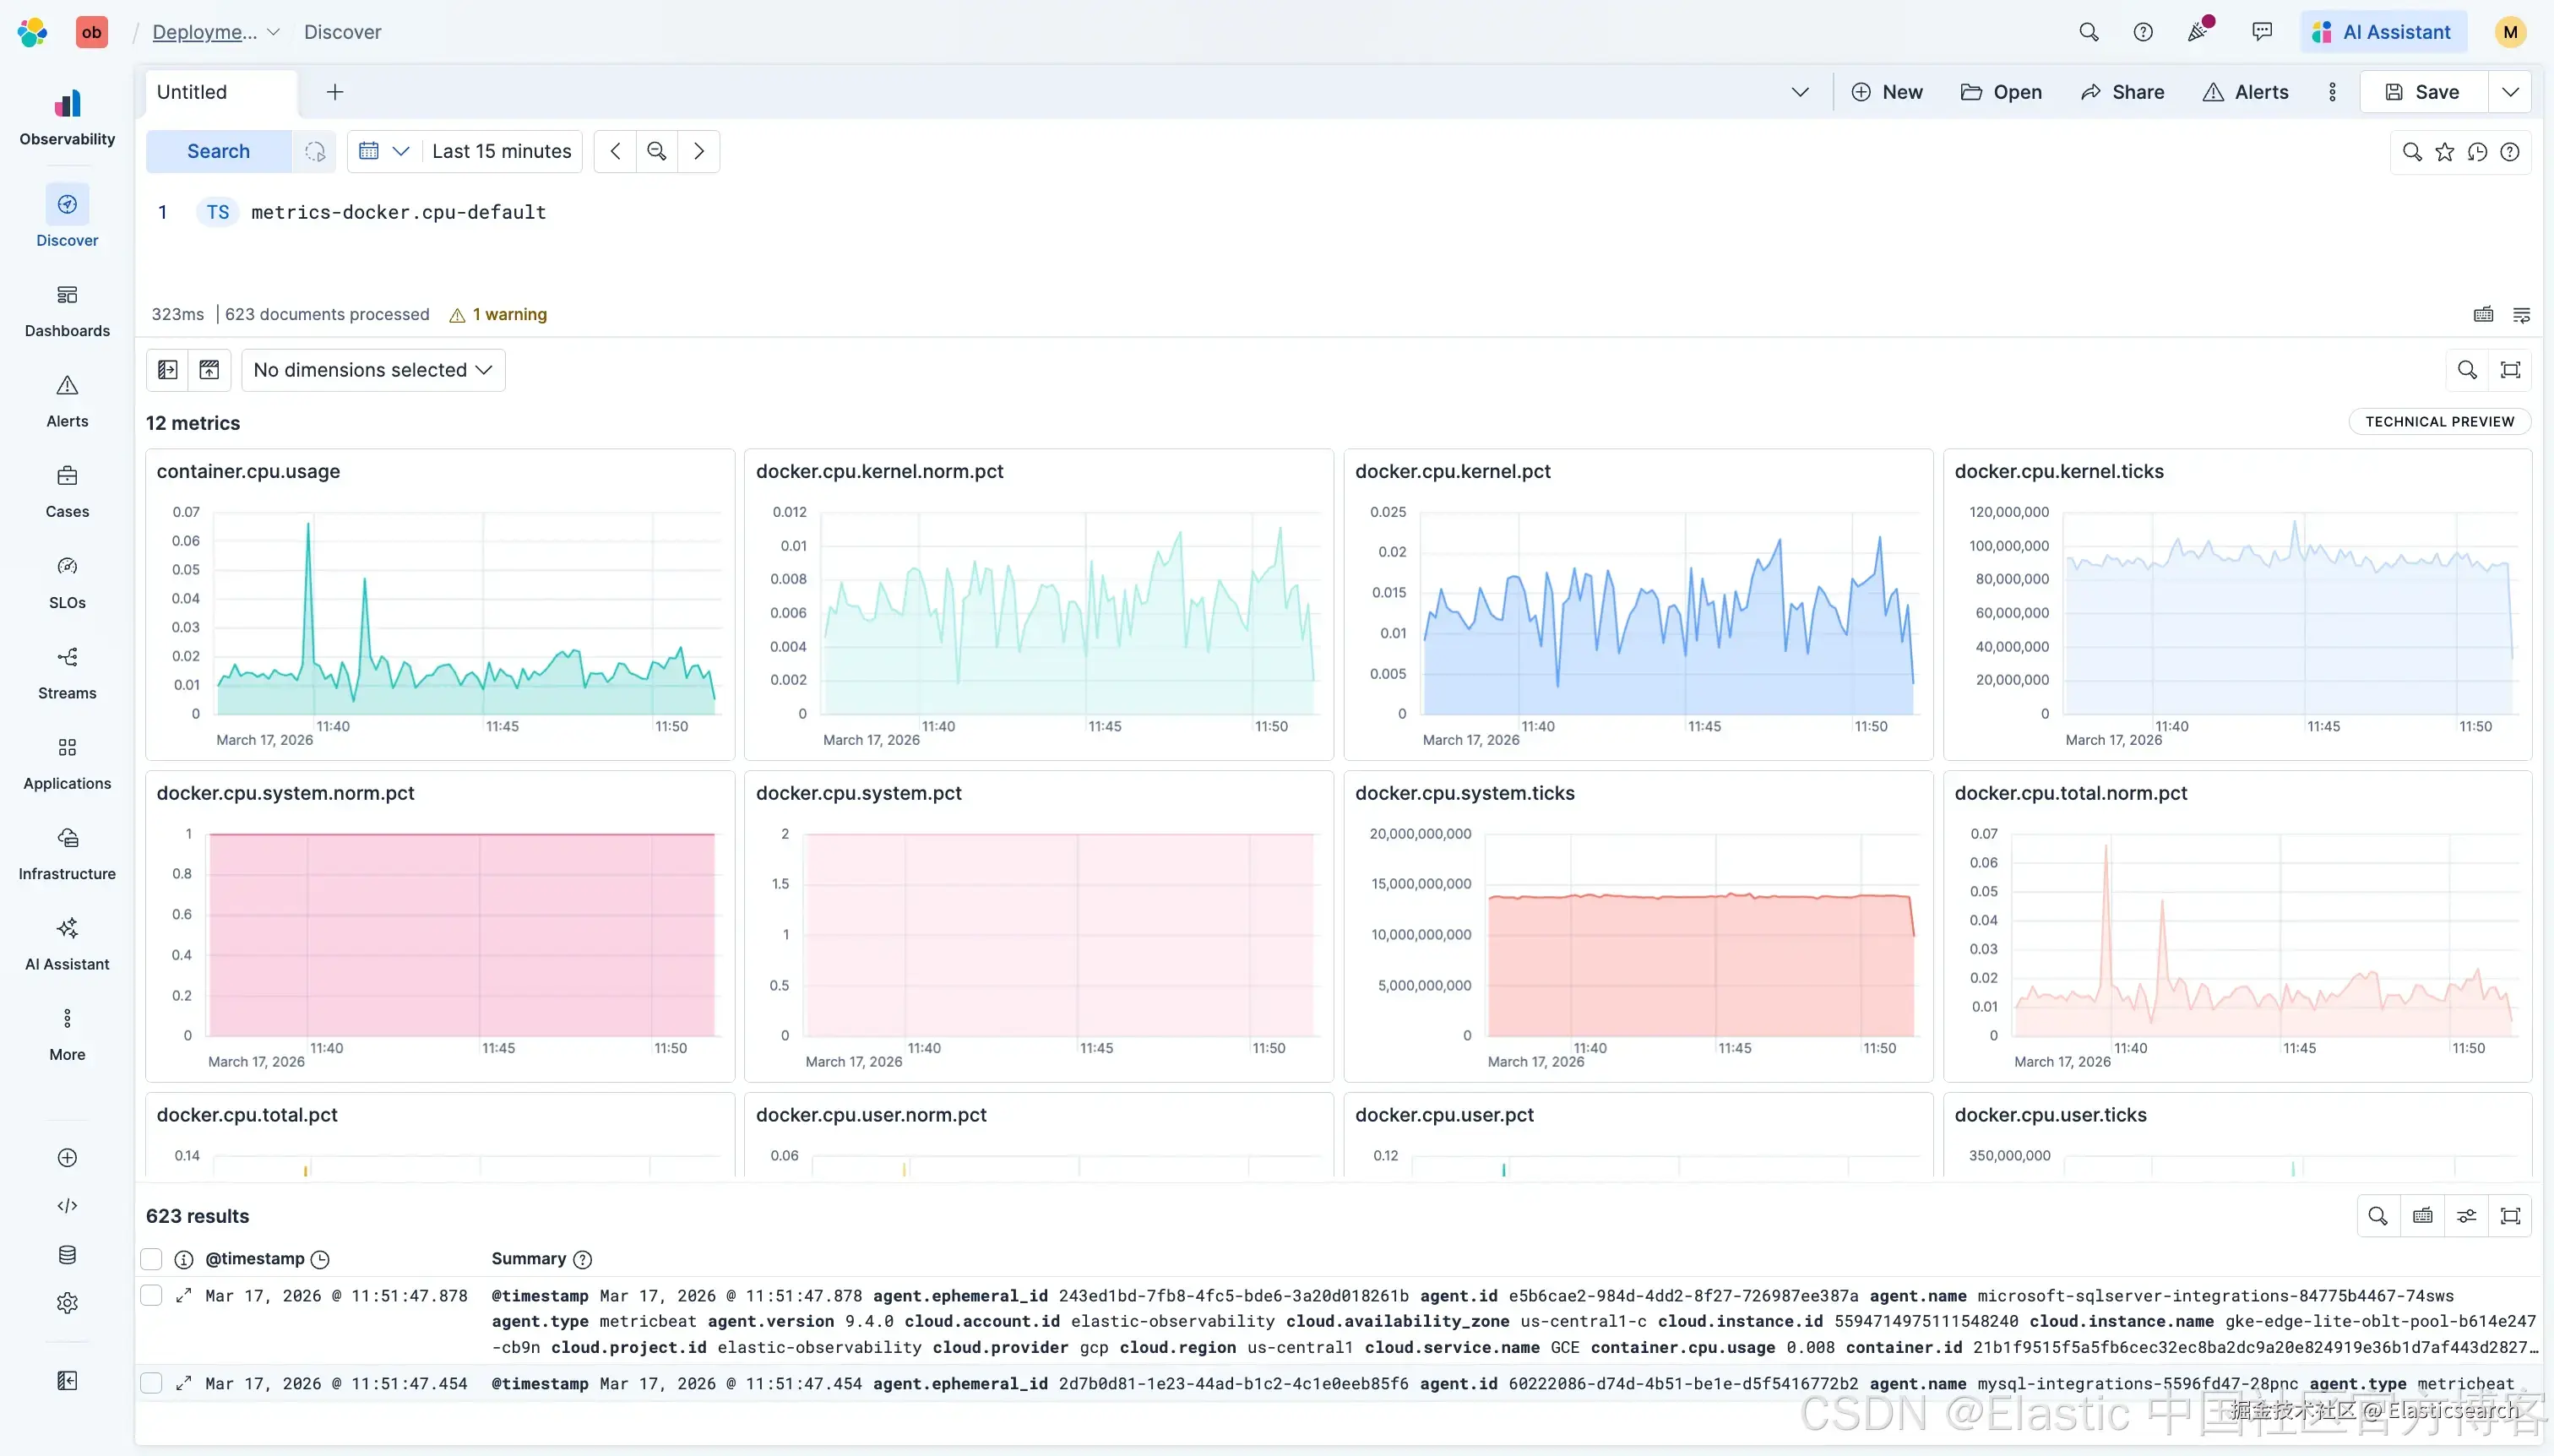2554x1456 pixels.
Task: Open the query history icon
Action: [2477, 152]
